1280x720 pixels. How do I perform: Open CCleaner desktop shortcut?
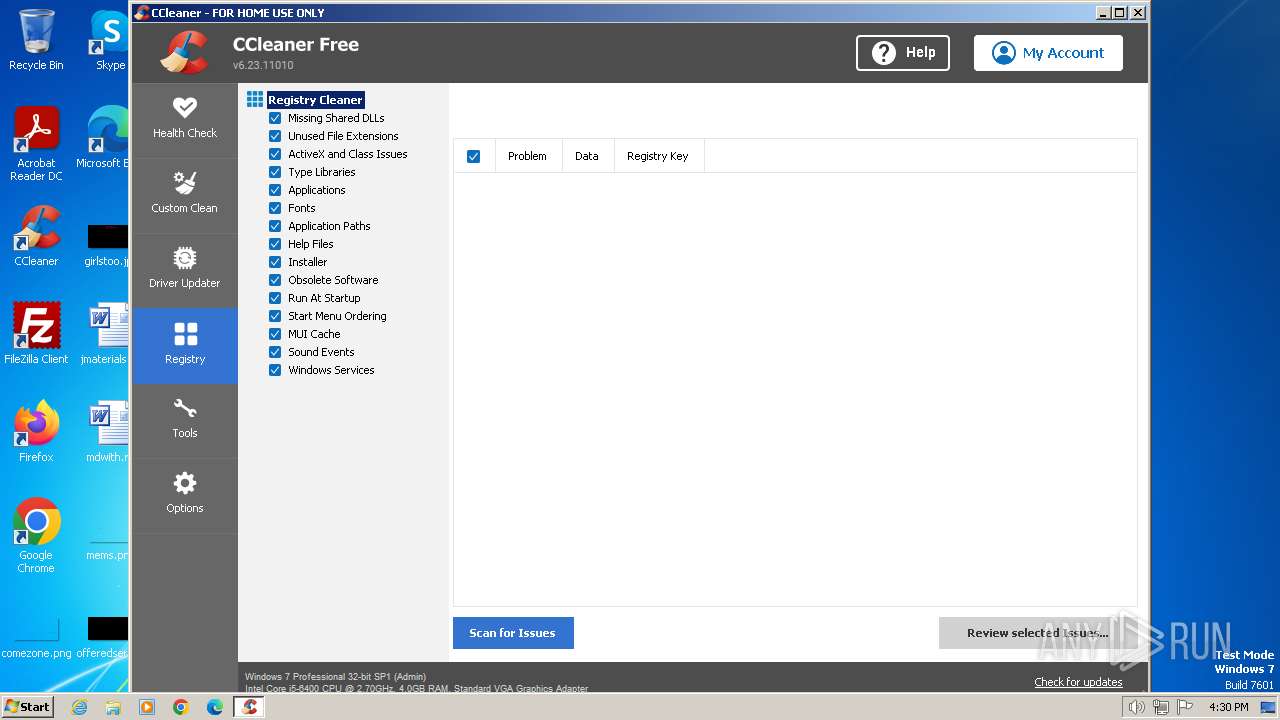coord(36,237)
